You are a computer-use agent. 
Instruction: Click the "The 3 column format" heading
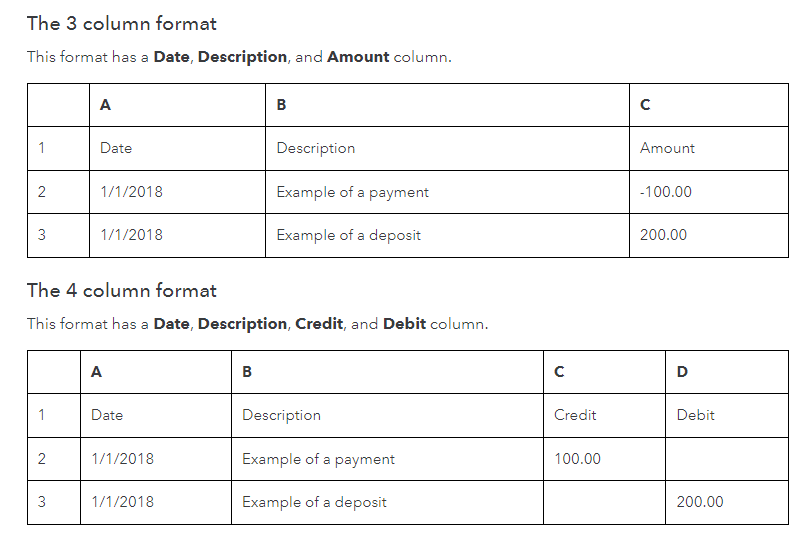(122, 23)
